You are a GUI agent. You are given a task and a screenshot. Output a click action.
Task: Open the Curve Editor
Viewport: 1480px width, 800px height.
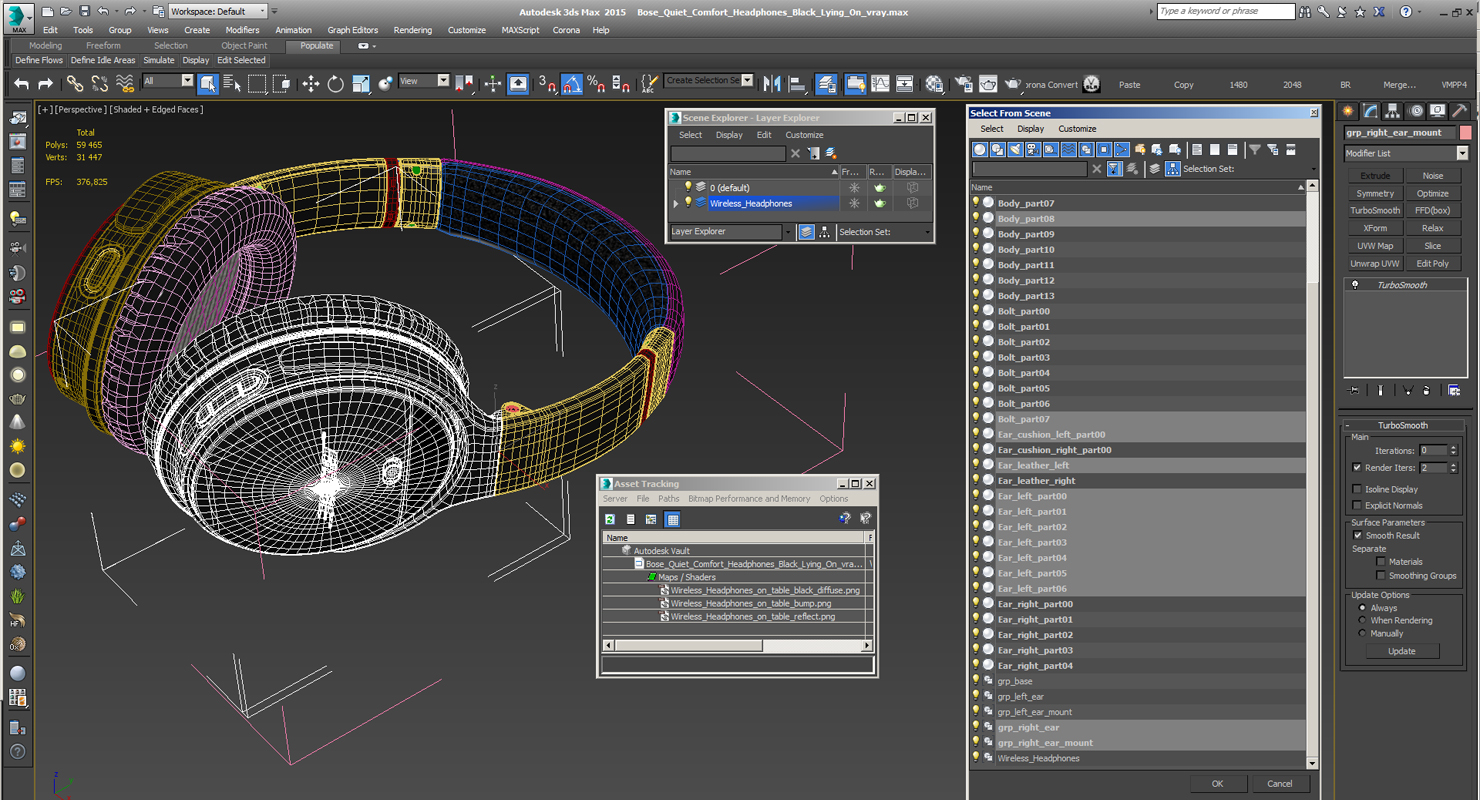coord(880,84)
